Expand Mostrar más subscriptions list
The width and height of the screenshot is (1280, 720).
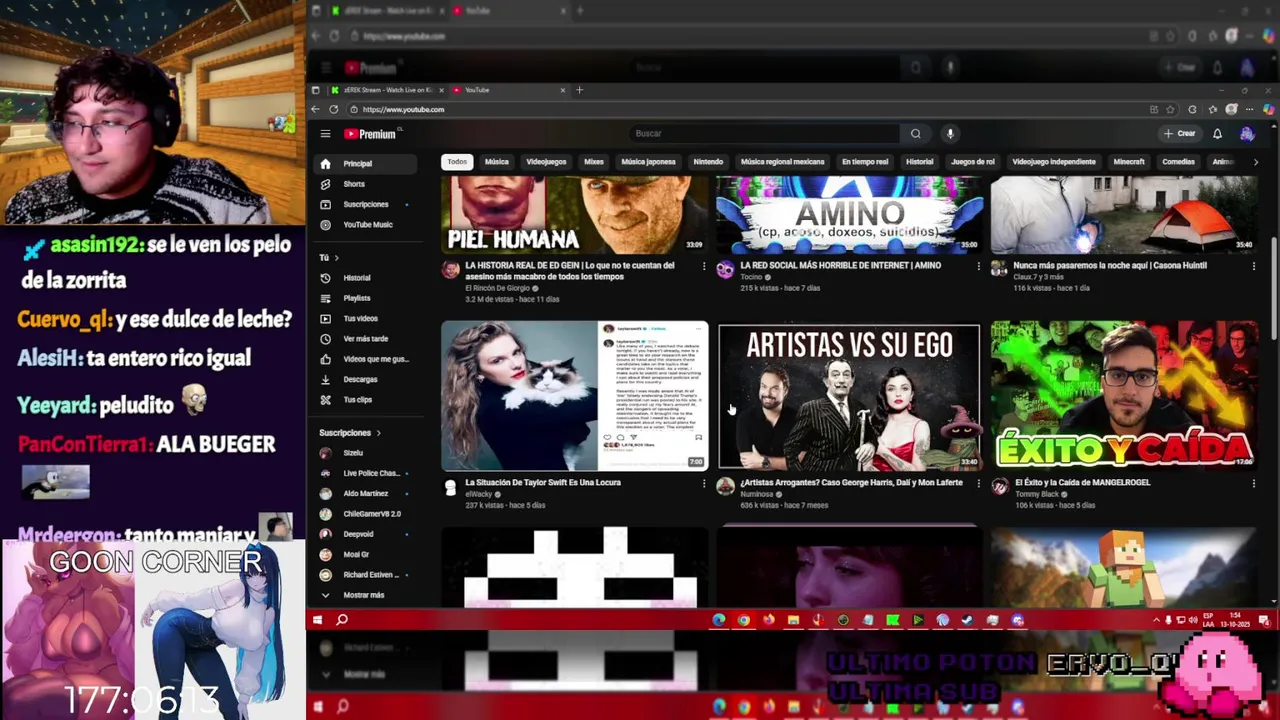click(364, 595)
